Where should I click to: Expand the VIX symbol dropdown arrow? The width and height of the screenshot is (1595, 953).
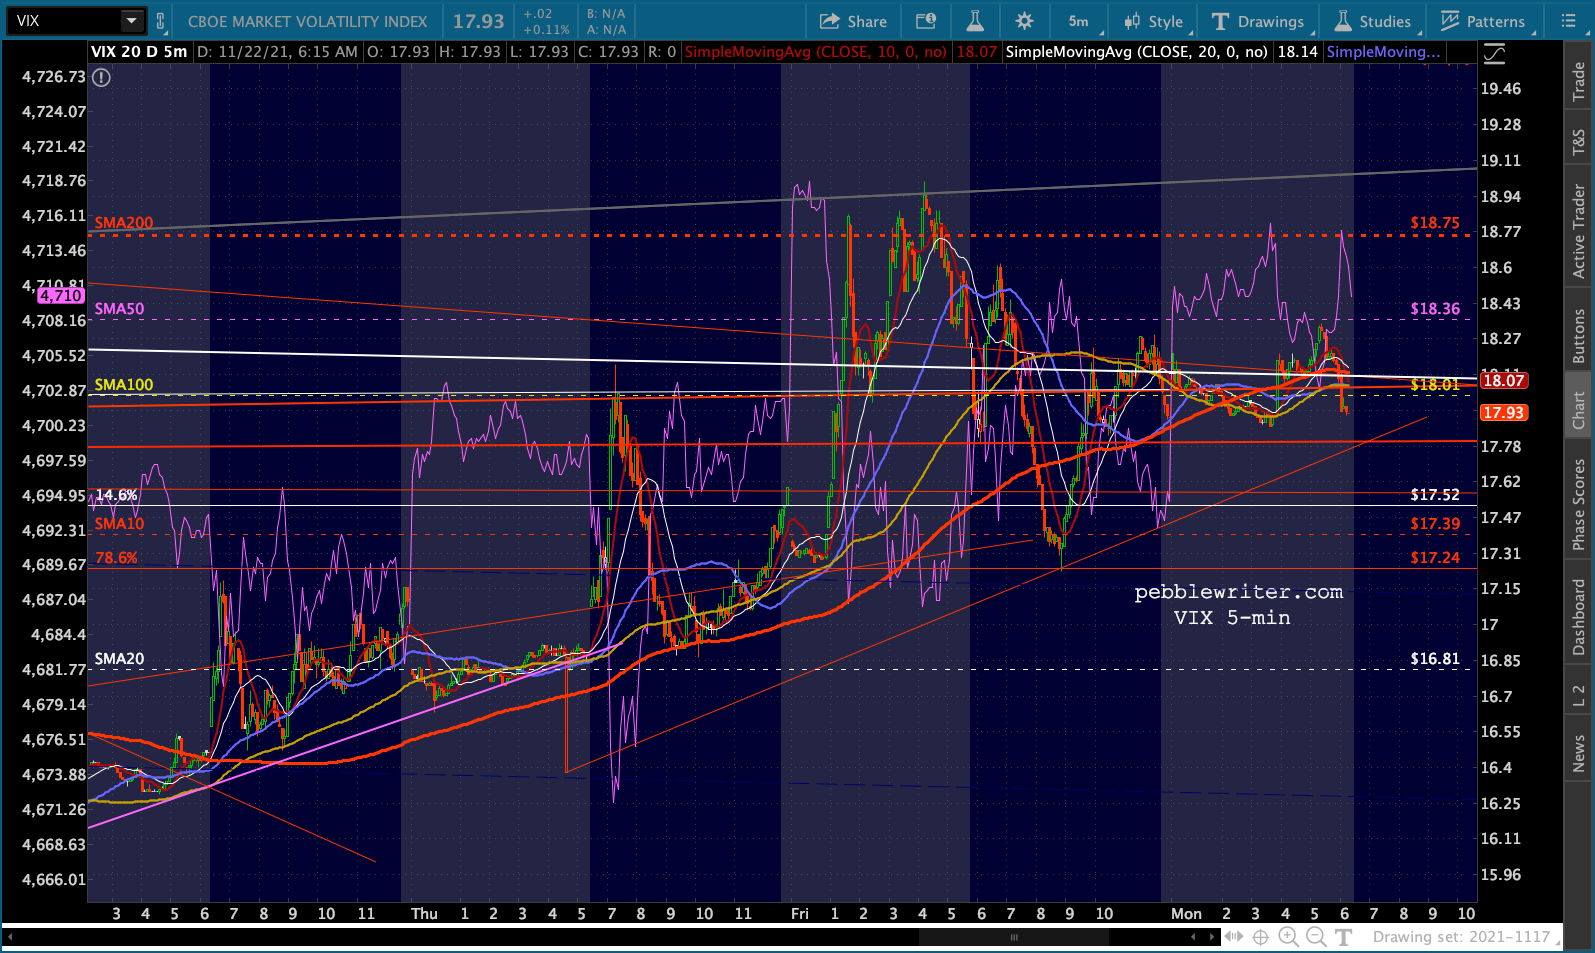132,21
